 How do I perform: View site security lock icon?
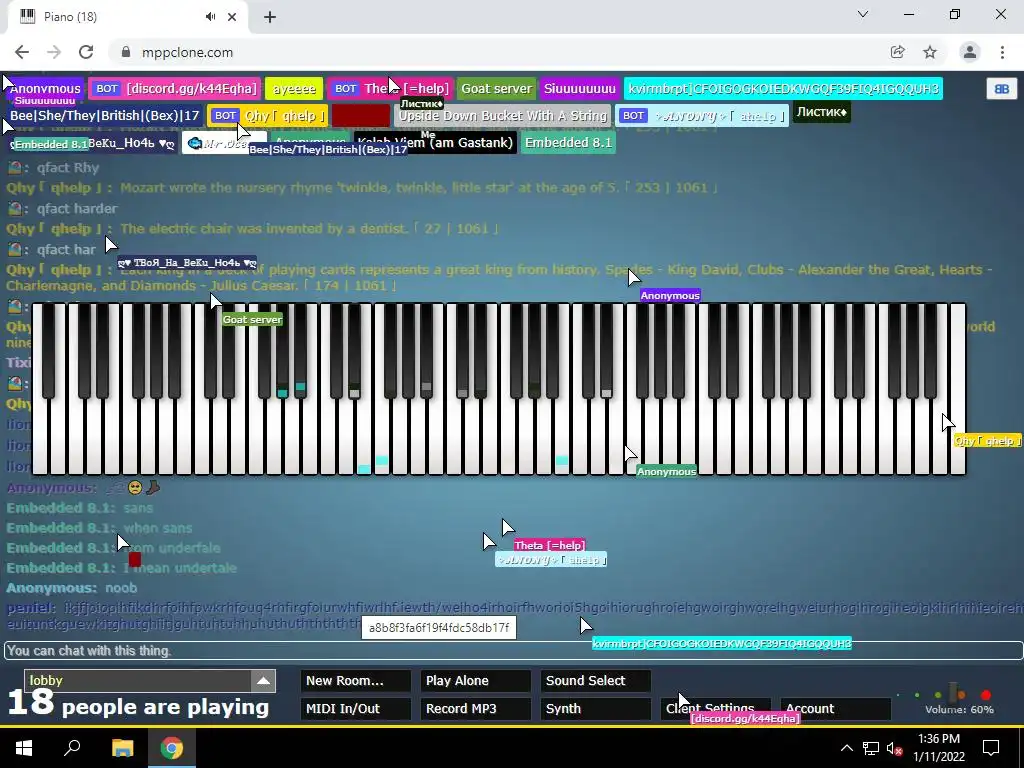126,52
